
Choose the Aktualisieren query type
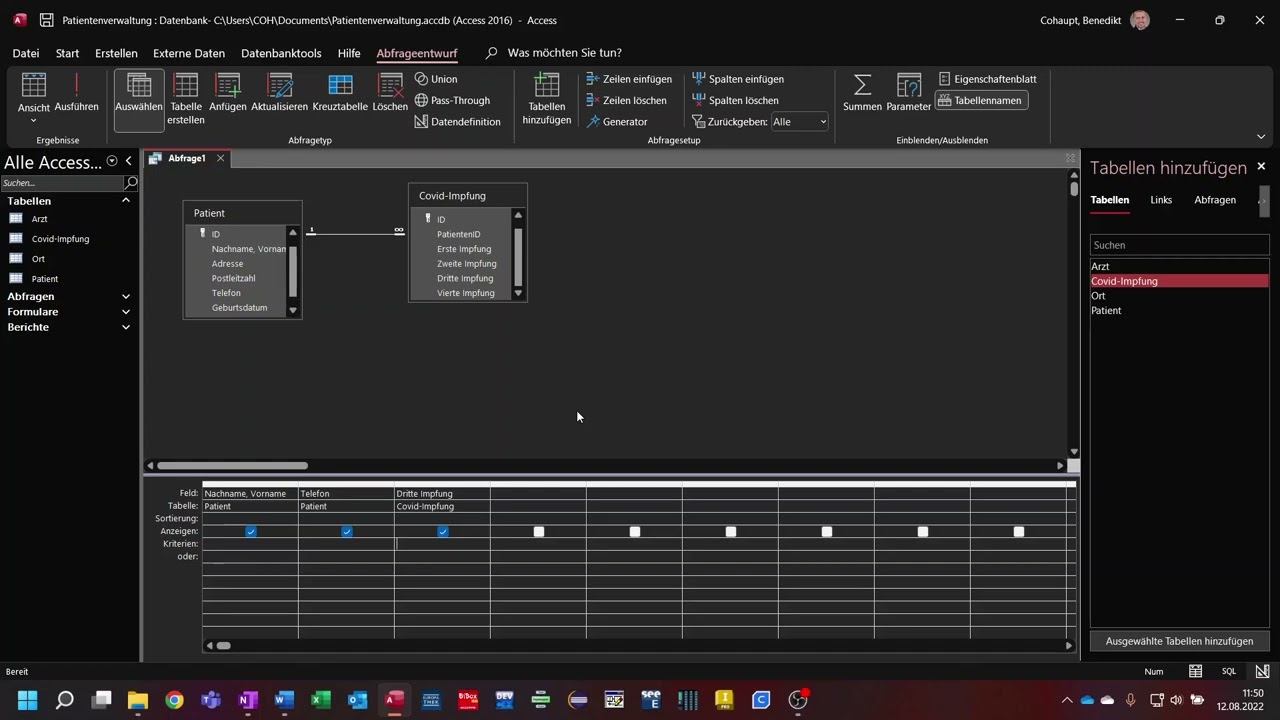point(279,92)
